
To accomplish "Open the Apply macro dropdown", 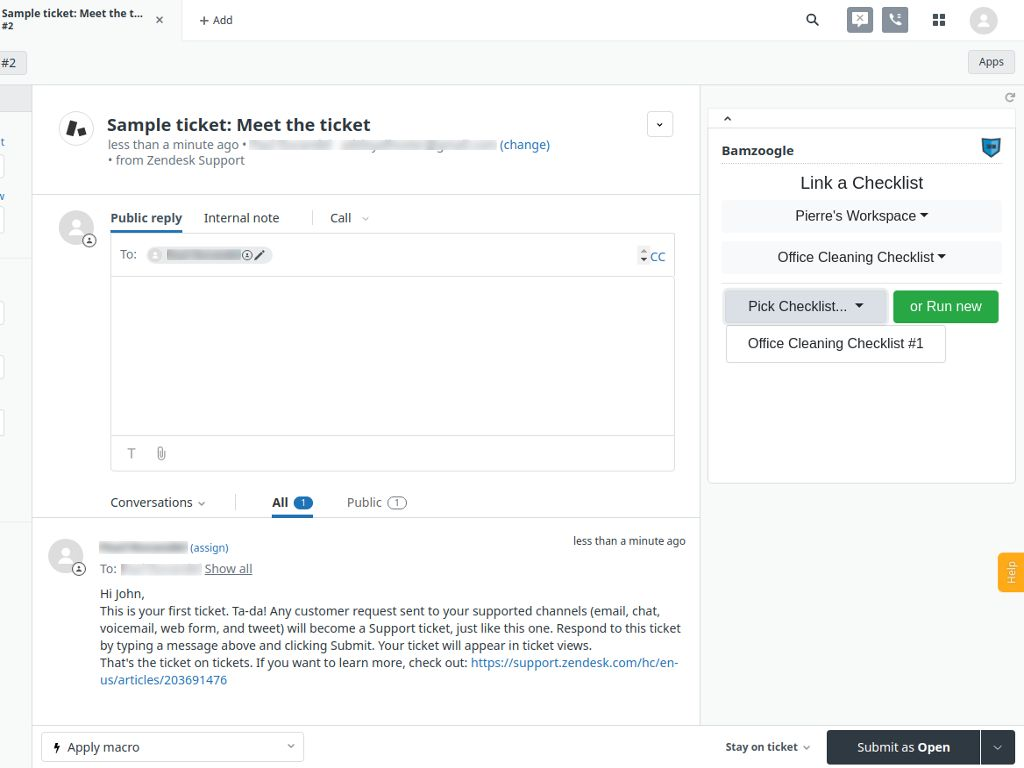I will [172, 747].
